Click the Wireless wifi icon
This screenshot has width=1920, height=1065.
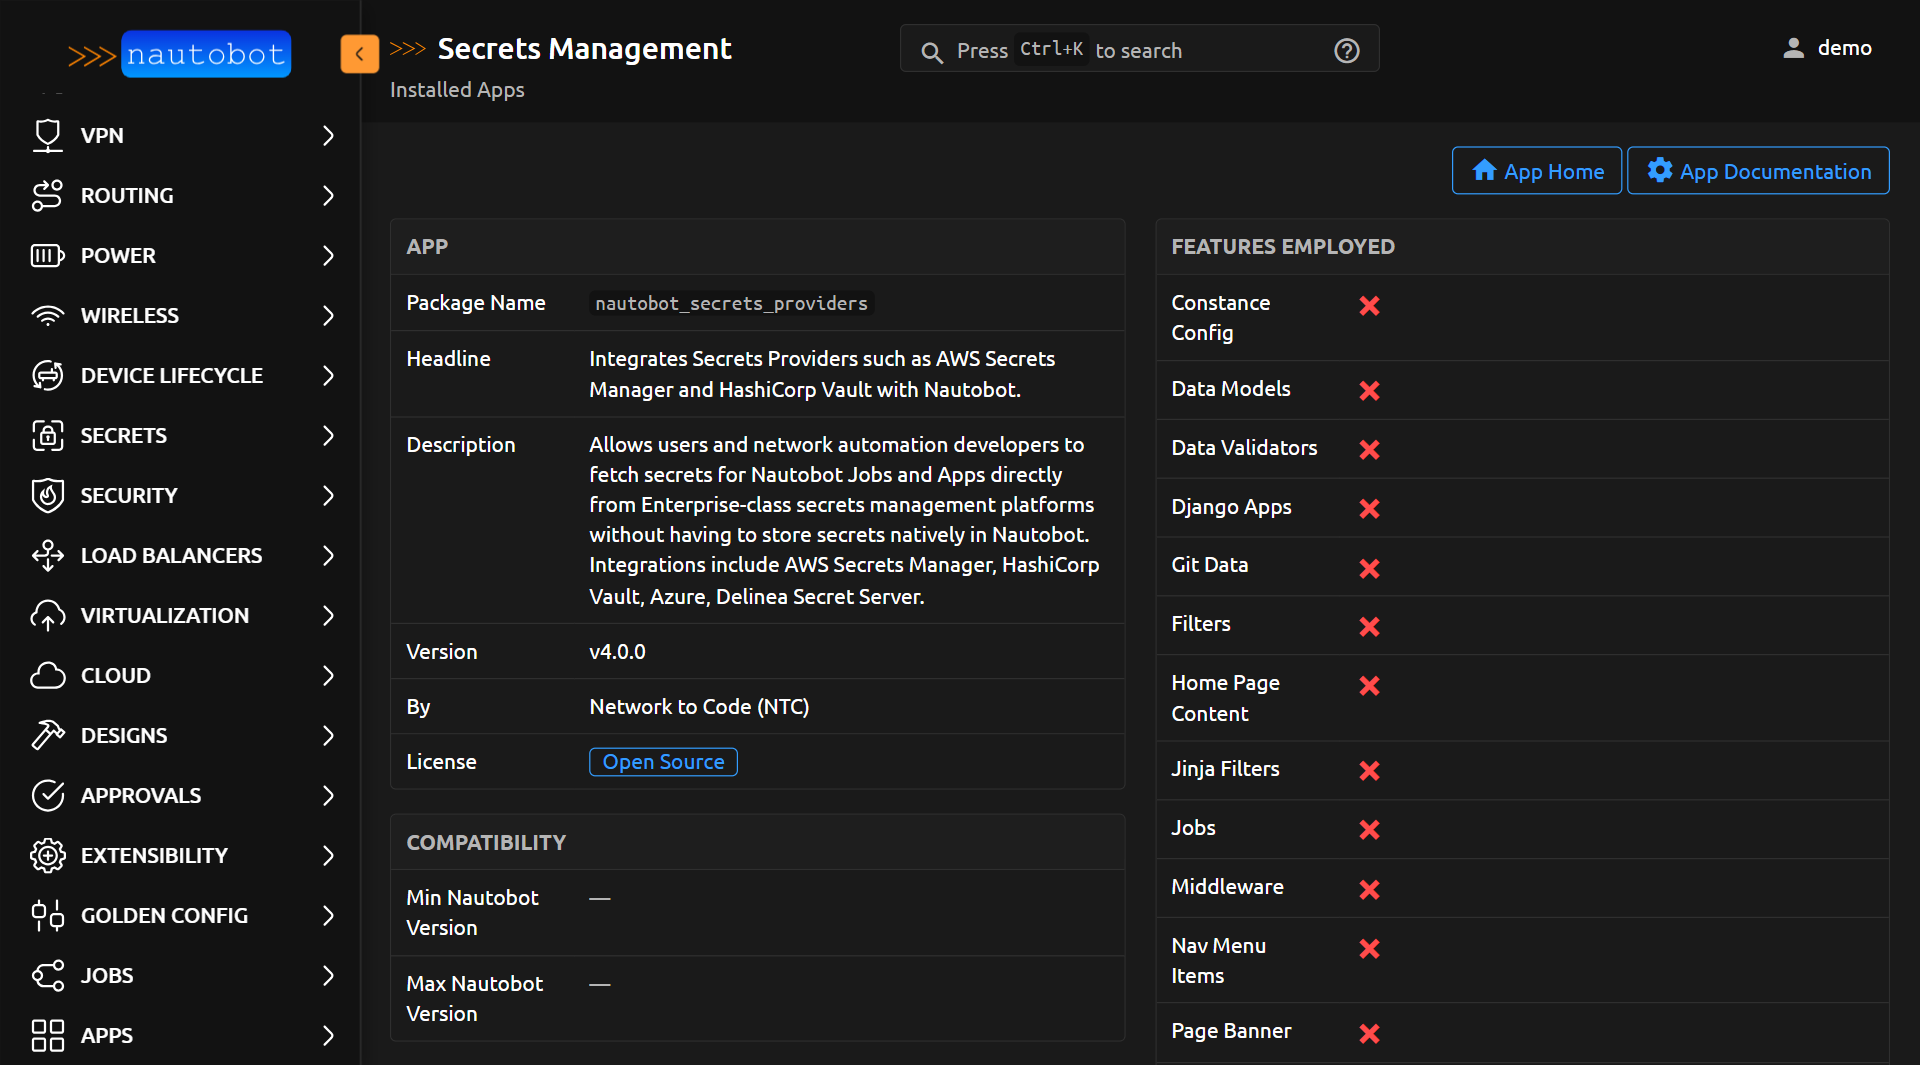[x=47, y=315]
